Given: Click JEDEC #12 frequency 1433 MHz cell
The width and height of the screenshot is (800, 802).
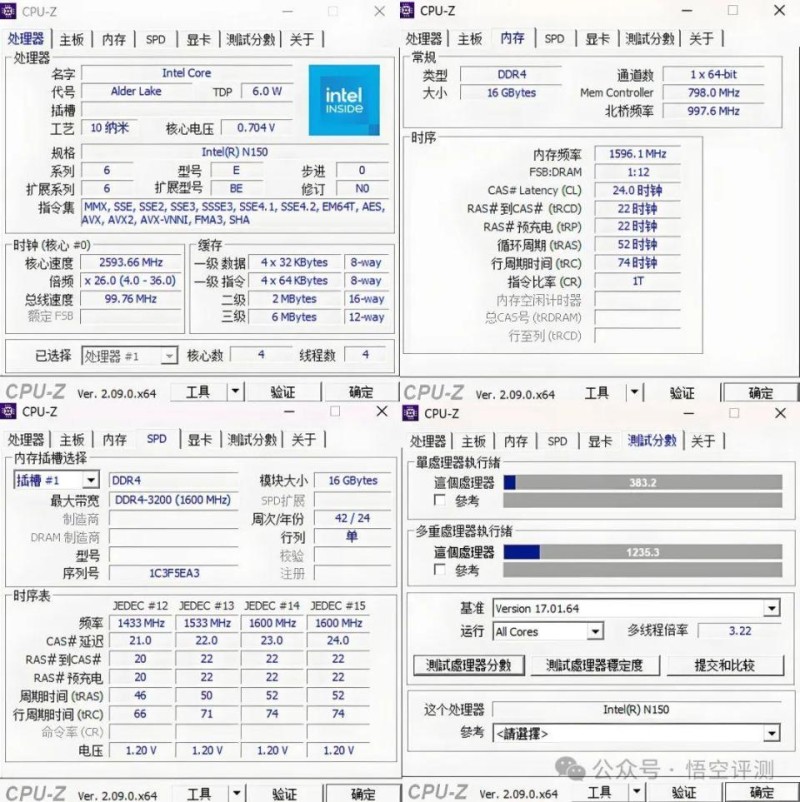Looking at the screenshot, I should (141, 622).
